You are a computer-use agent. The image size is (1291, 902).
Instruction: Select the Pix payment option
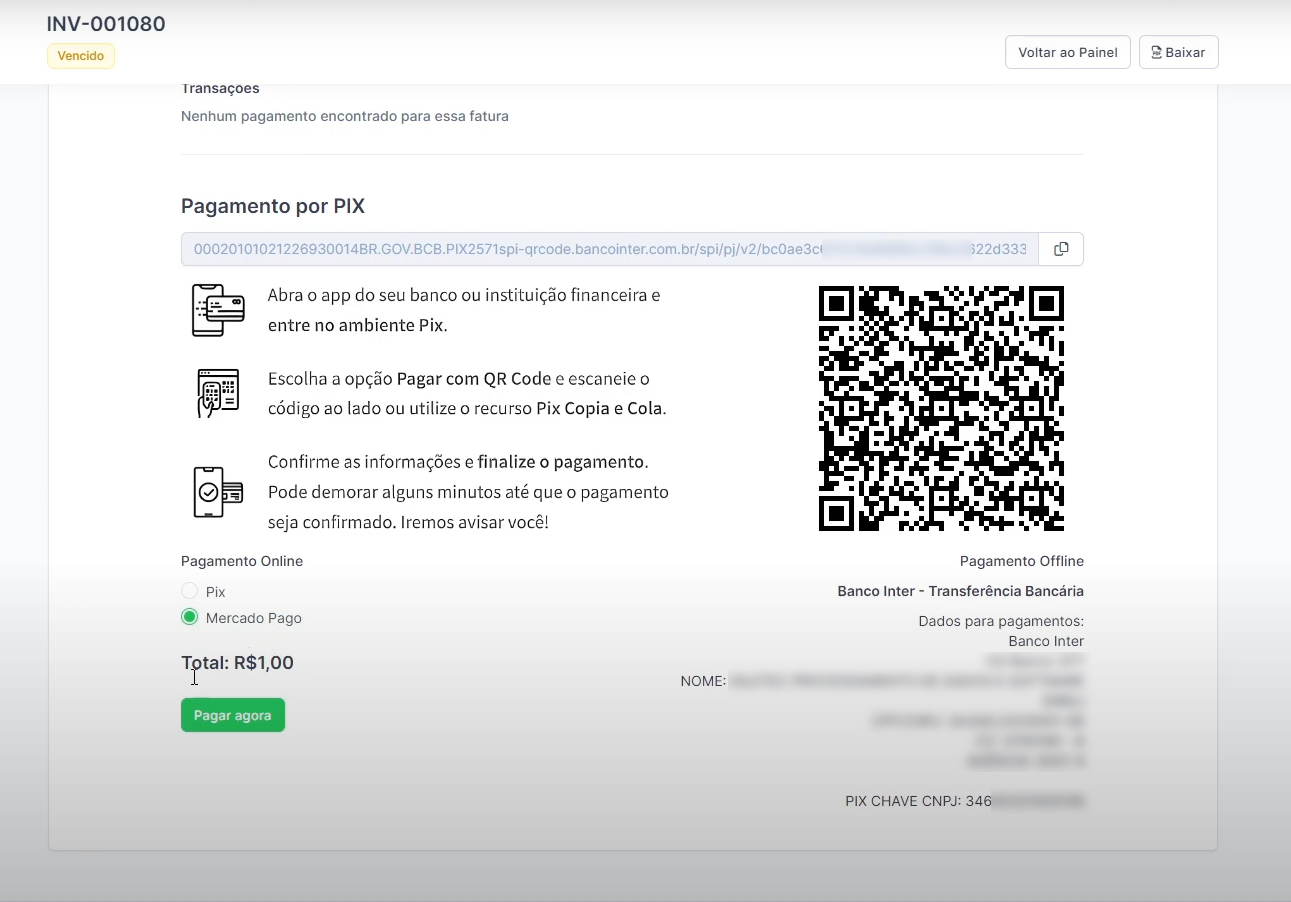click(x=189, y=591)
